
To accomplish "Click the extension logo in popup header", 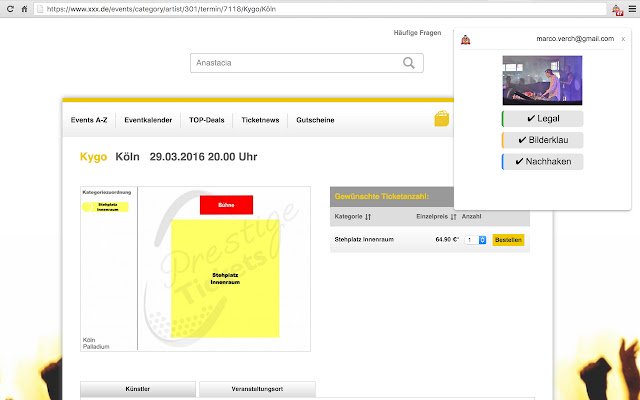I will click(465, 40).
